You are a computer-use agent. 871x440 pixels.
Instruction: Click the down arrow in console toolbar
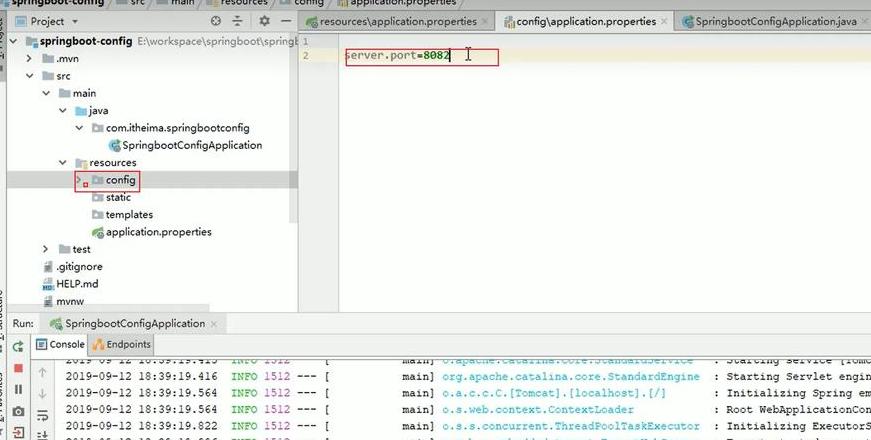tap(42, 394)
